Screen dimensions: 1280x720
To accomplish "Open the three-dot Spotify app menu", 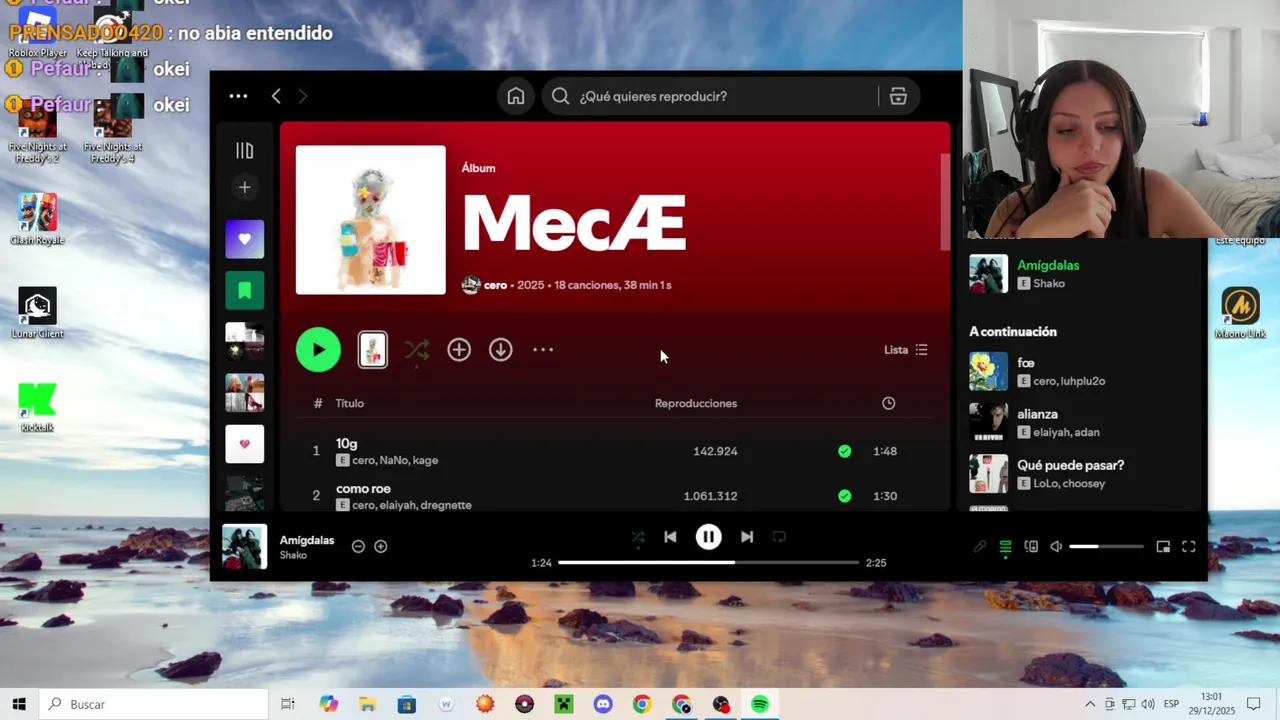I will [238, 96].
